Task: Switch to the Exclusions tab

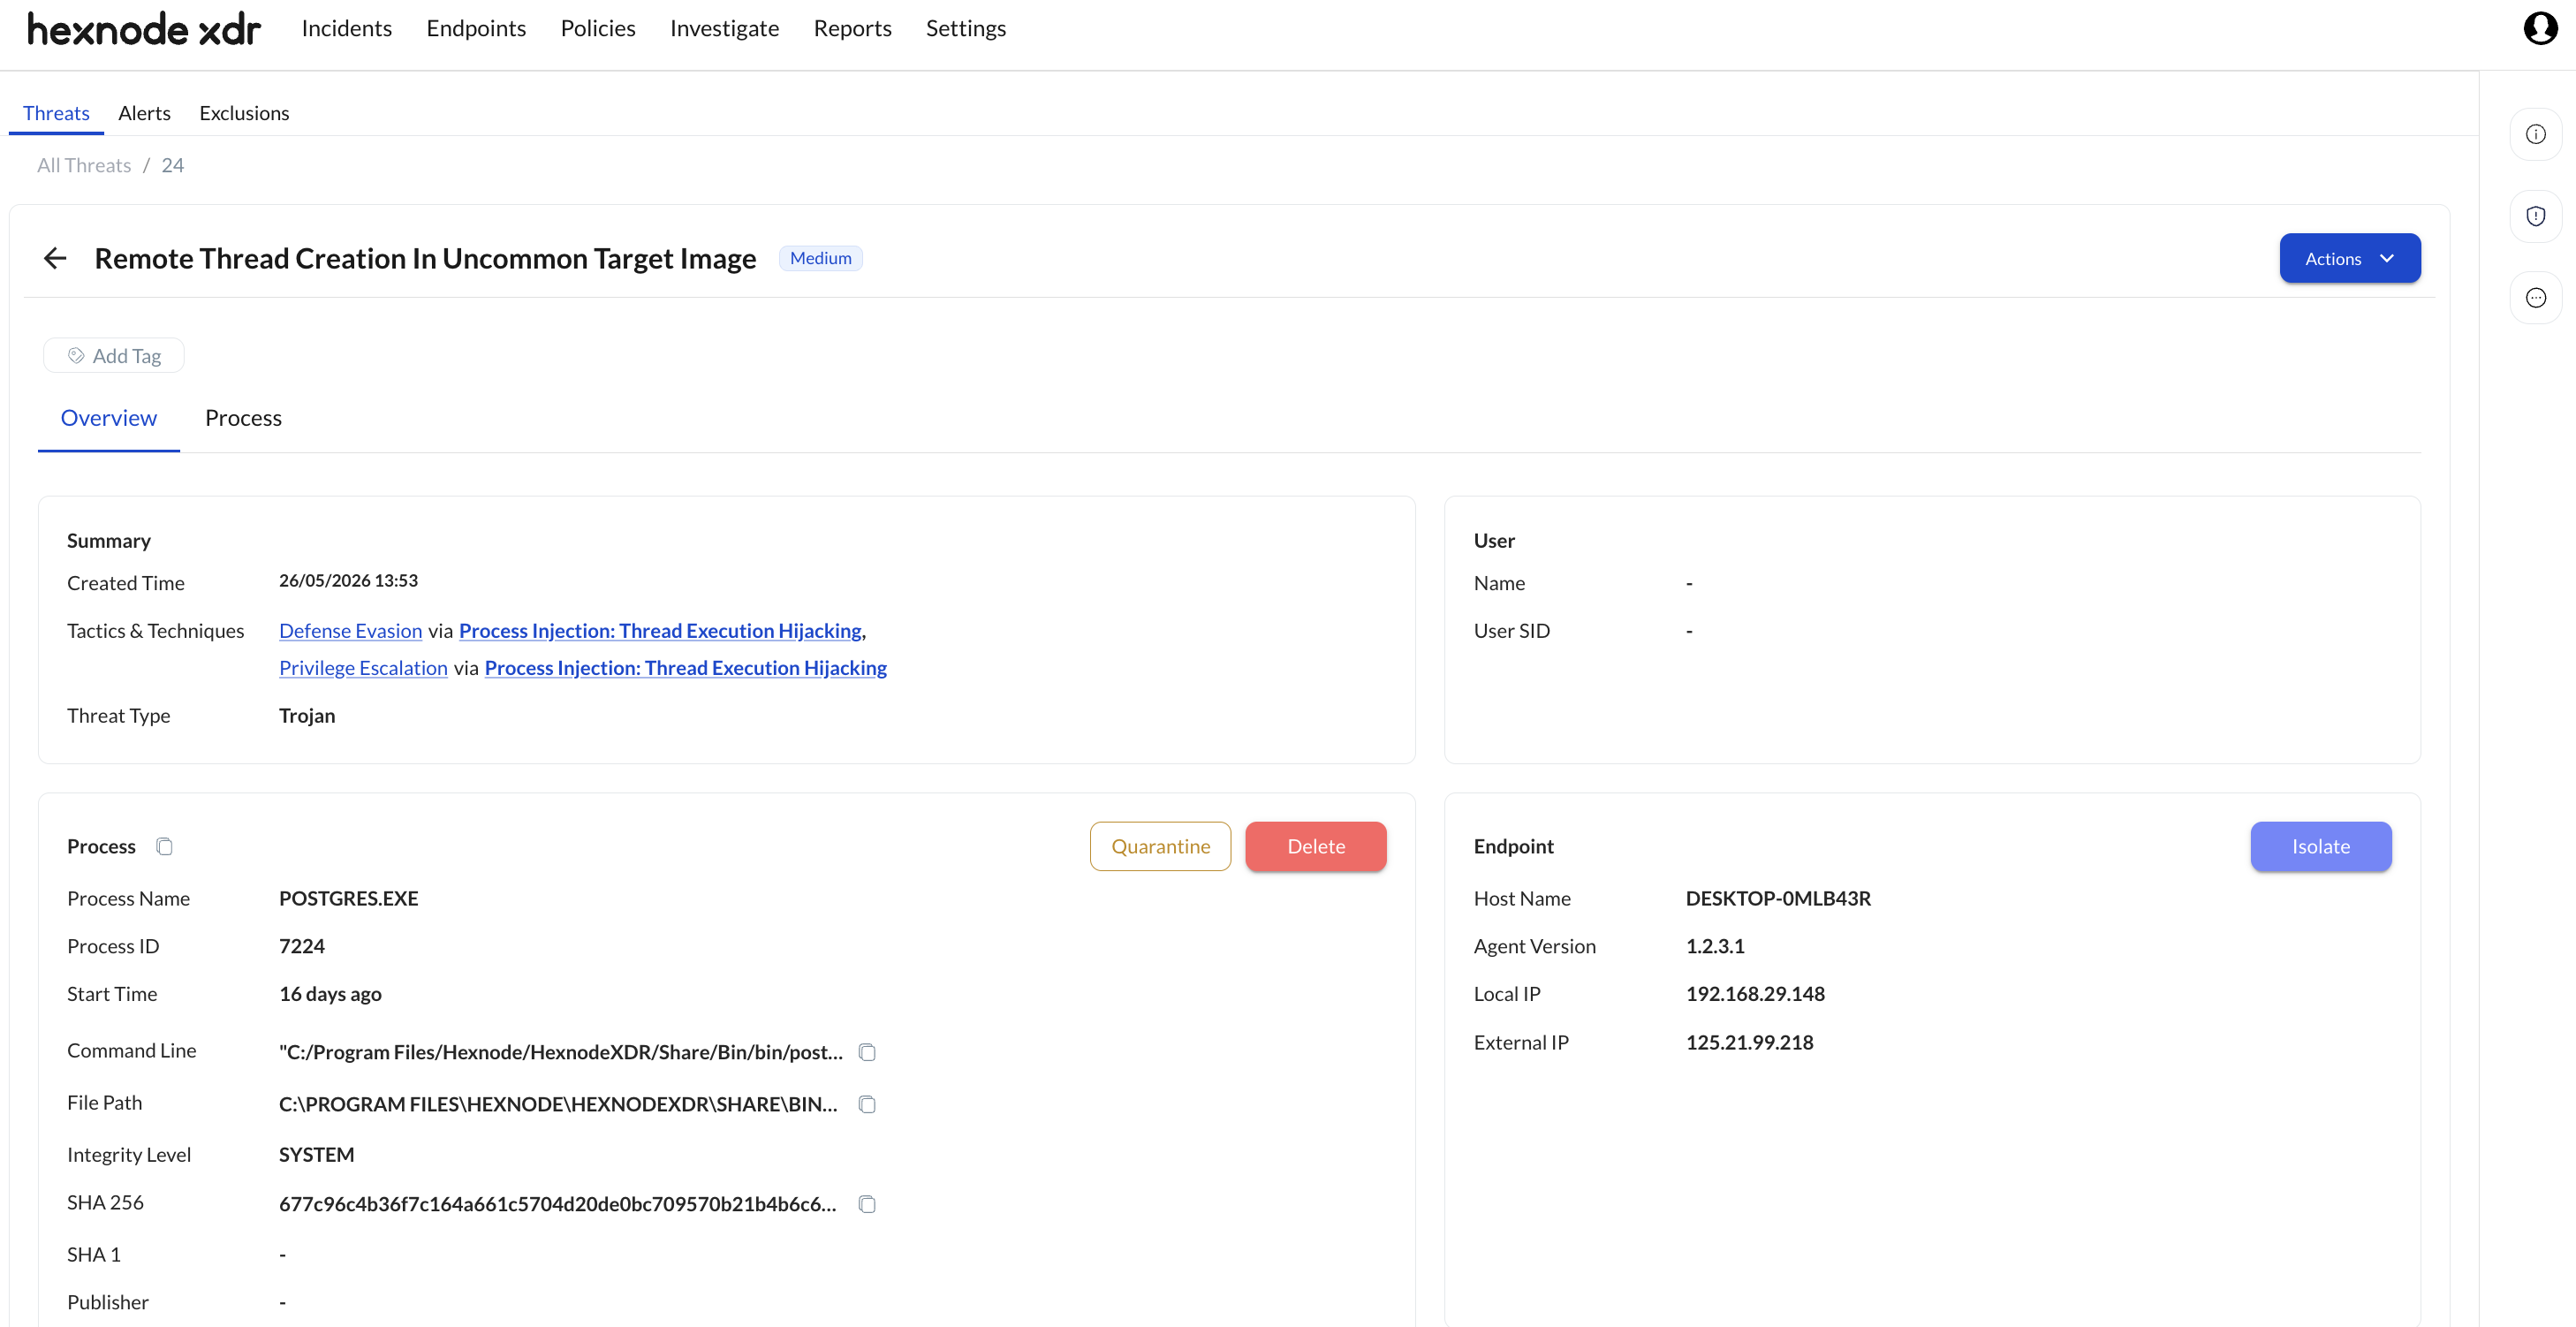Action: [x=244, y=113]
